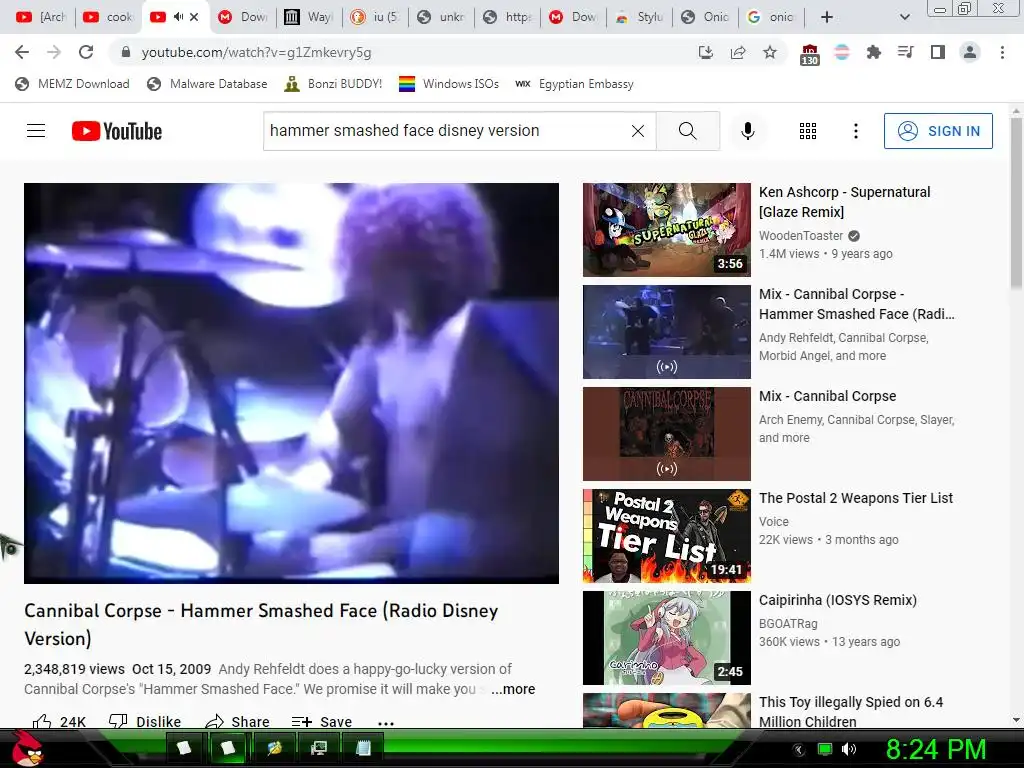Open 'Mix - Cannibal Corpse - Hammer Smashed Face' title
This screenshot has width=1024, height=768.
856,304
